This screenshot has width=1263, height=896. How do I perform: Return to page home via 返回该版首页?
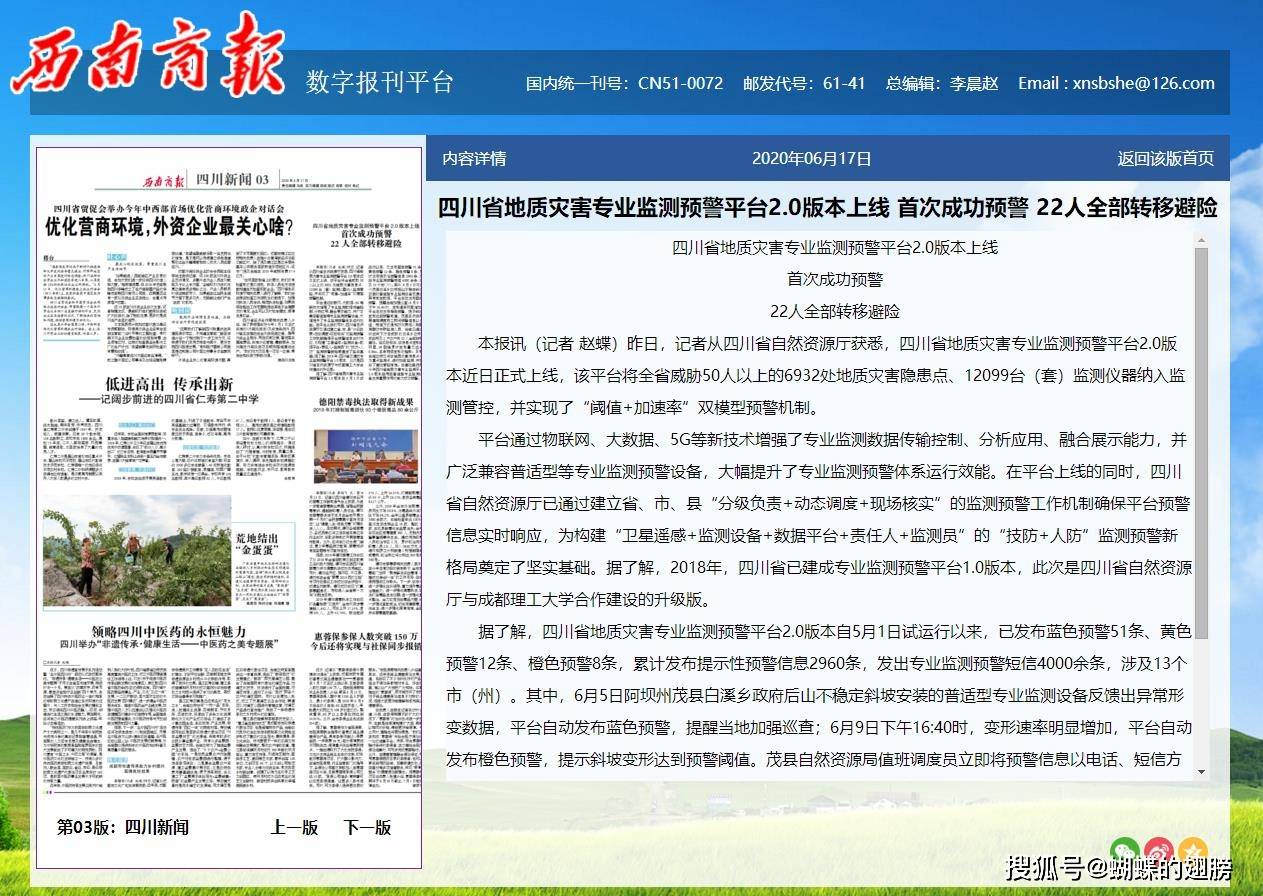coord(1166,158)
